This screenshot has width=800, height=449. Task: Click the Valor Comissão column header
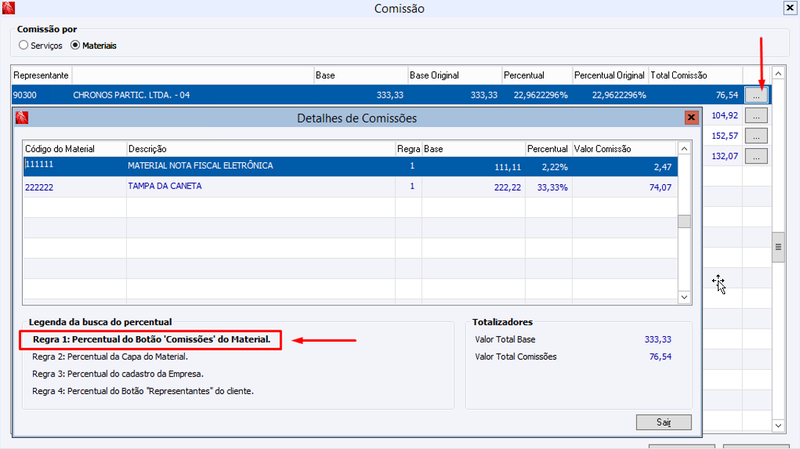(625, 149)
